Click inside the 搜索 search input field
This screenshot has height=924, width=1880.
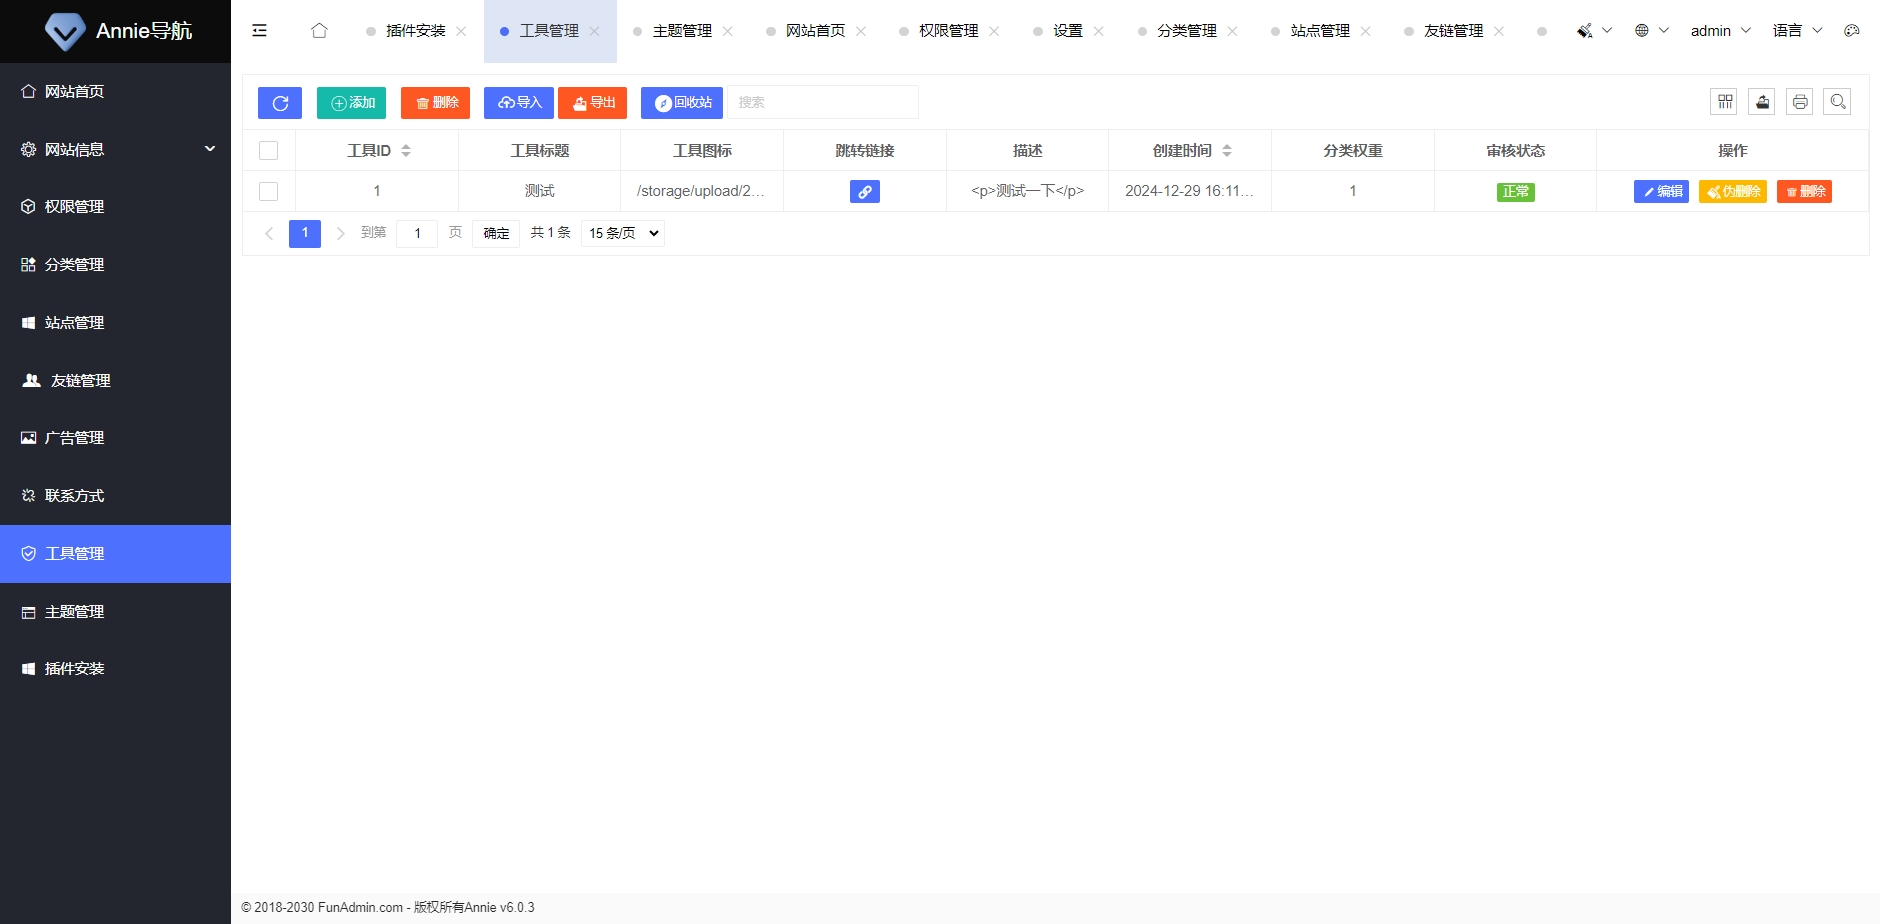click(x=820, y=101)
